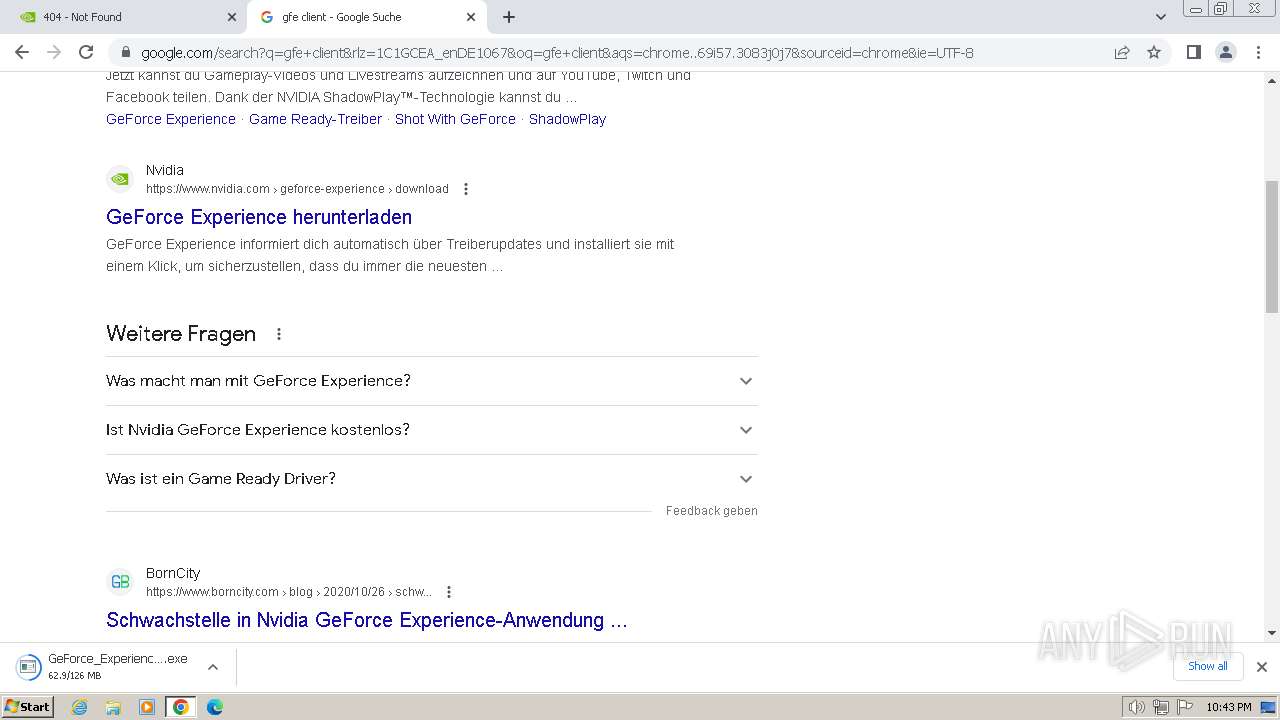The image size is (1280, 720).
Task: Launch Microsoft Edge from the taskbar
Action: 215,707
